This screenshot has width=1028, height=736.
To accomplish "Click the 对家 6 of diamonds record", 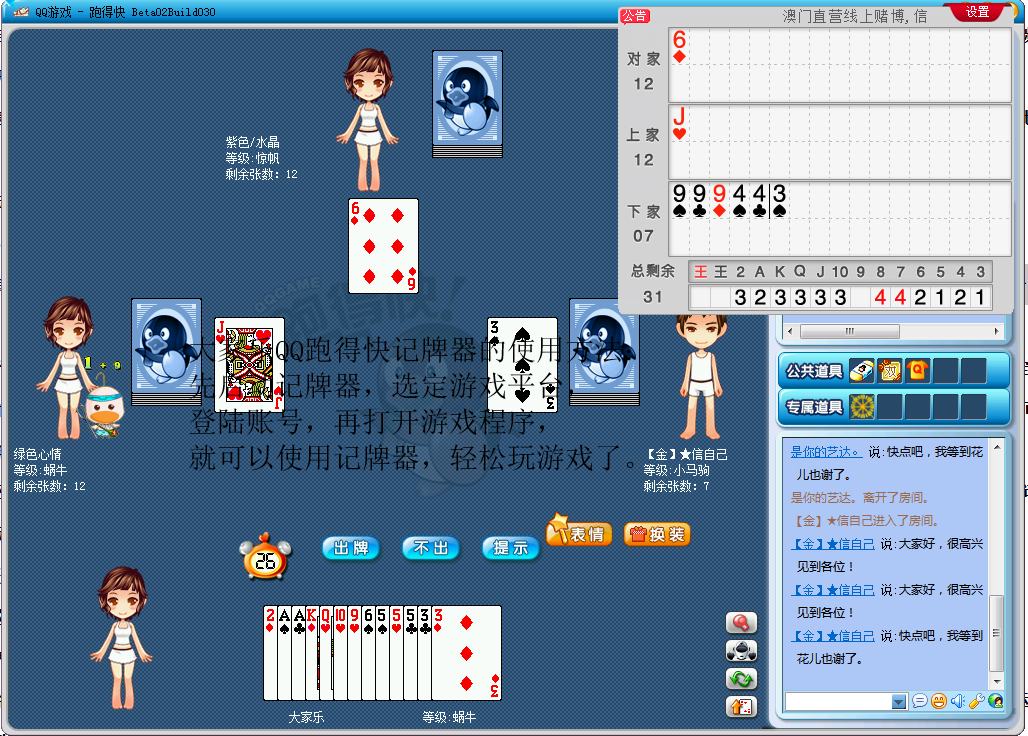I will [x=679, y=47].
